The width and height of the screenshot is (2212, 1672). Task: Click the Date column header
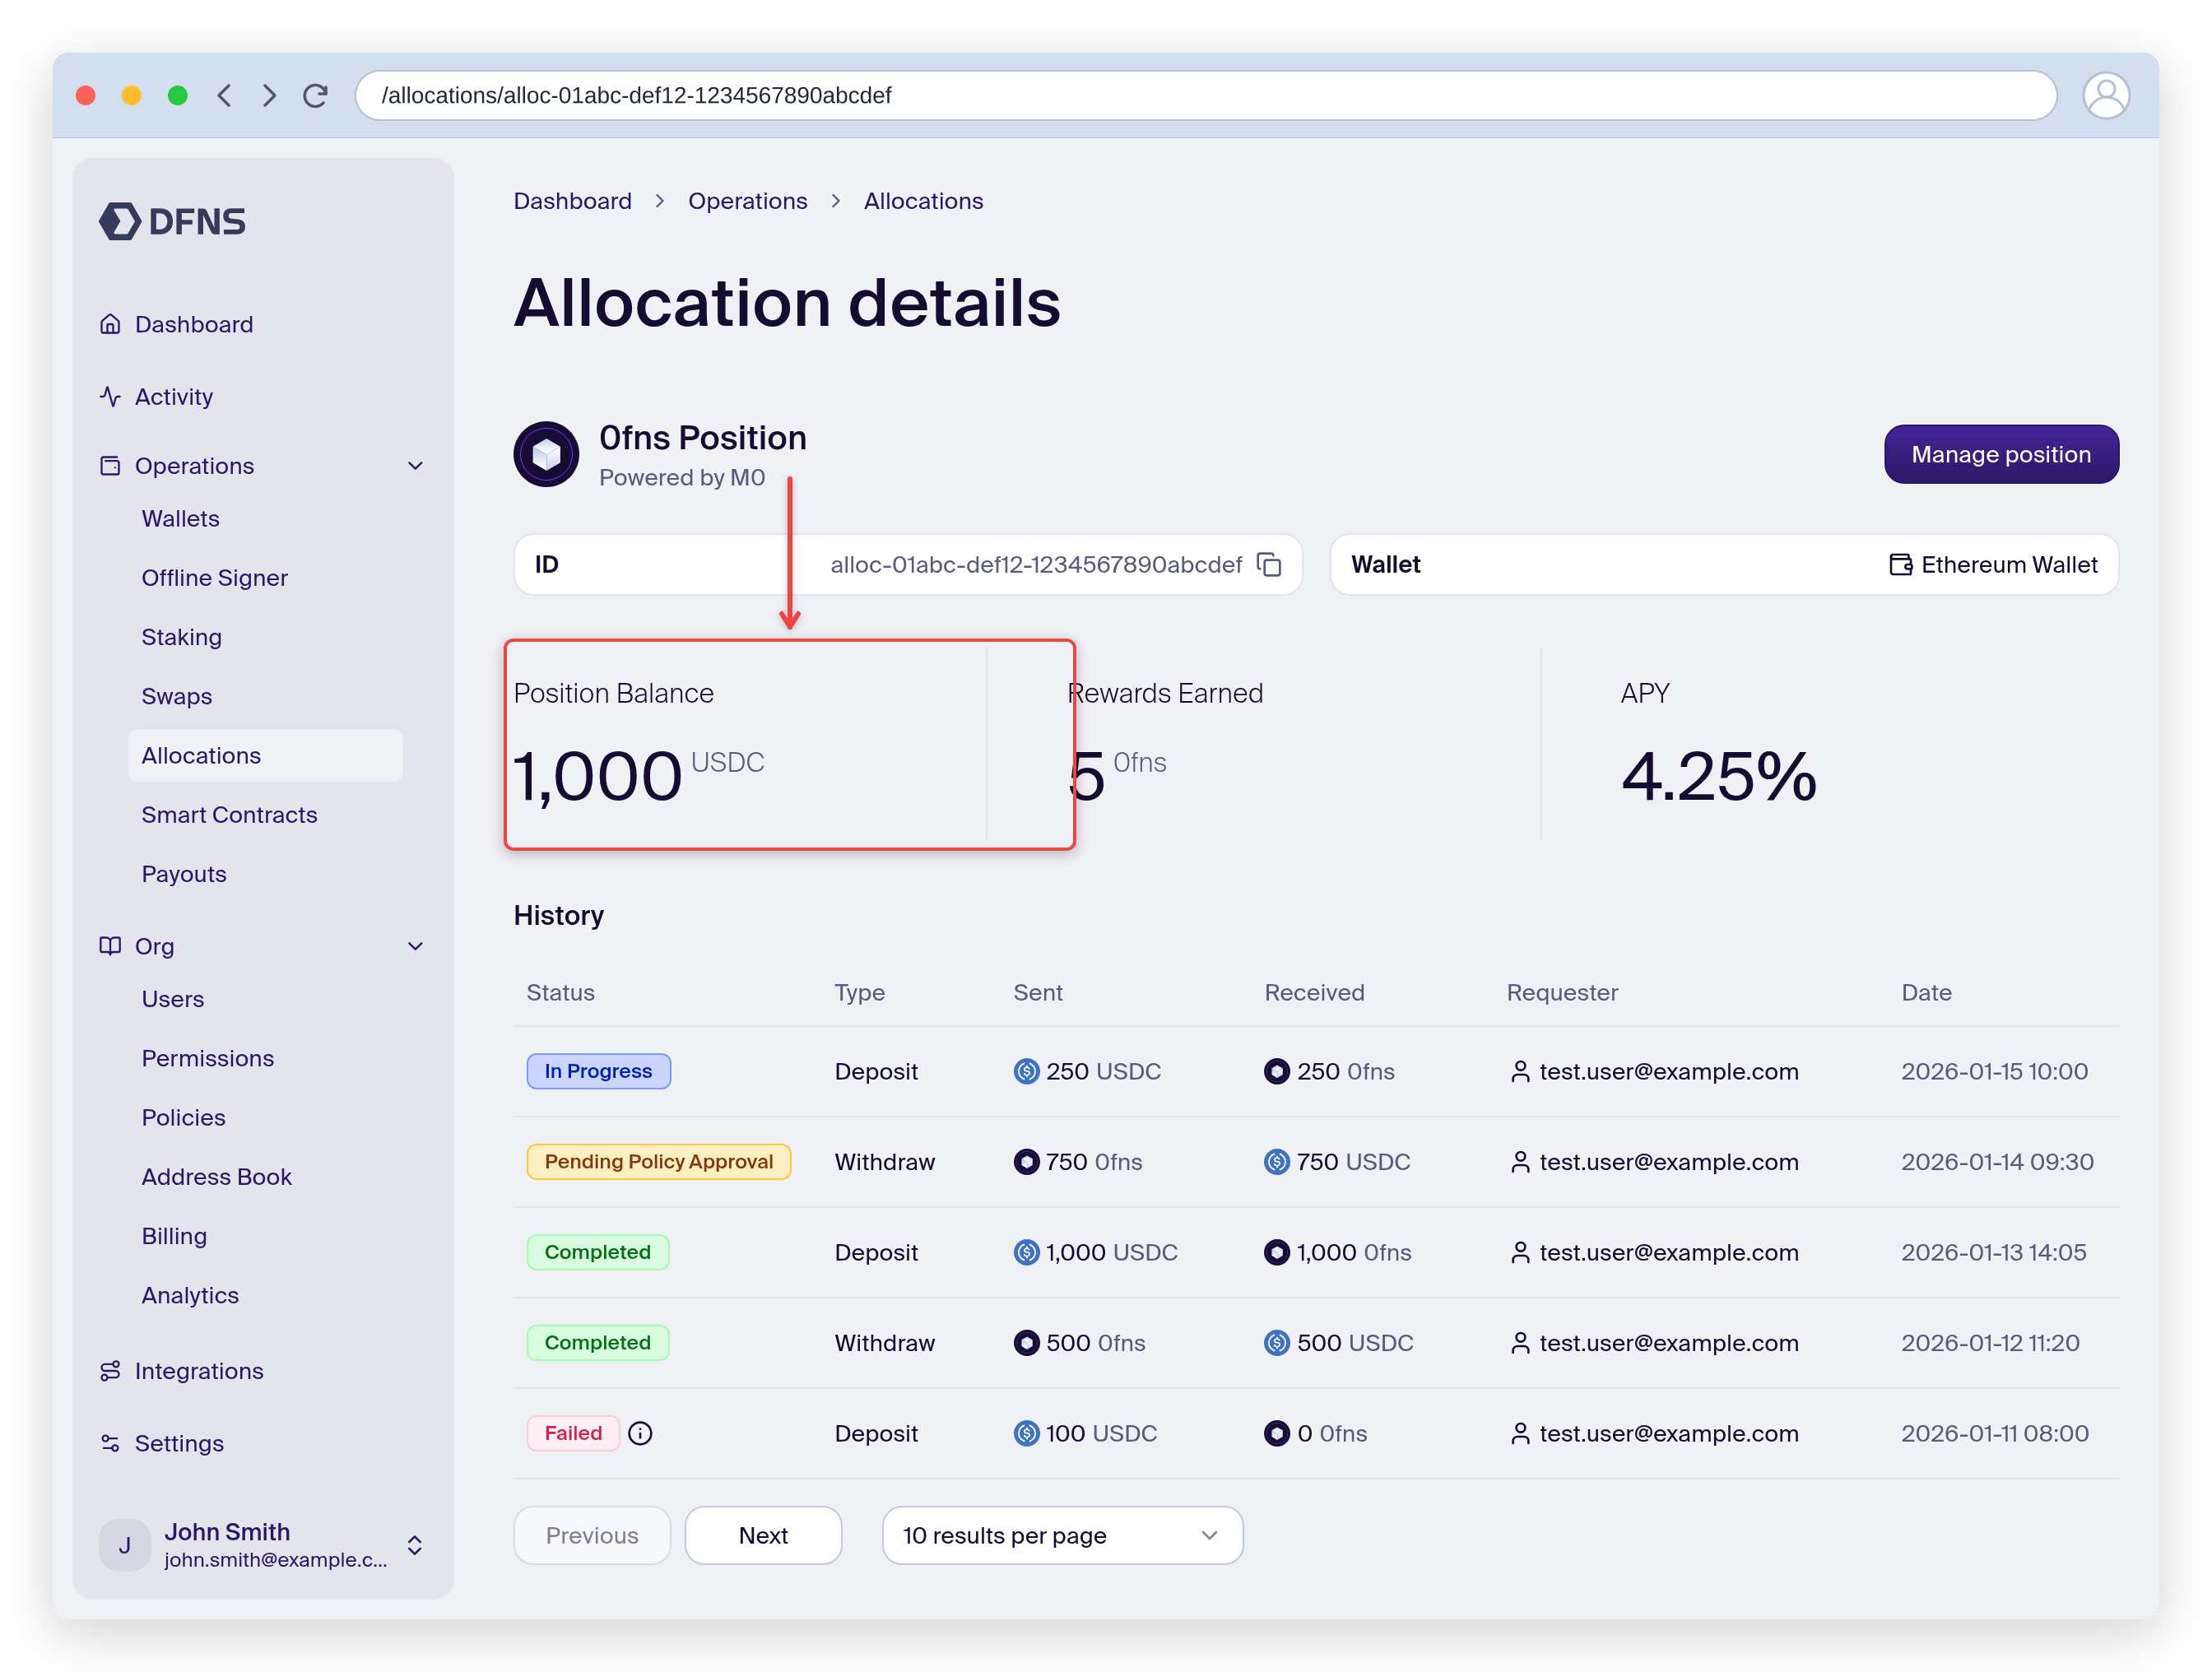1926,992
